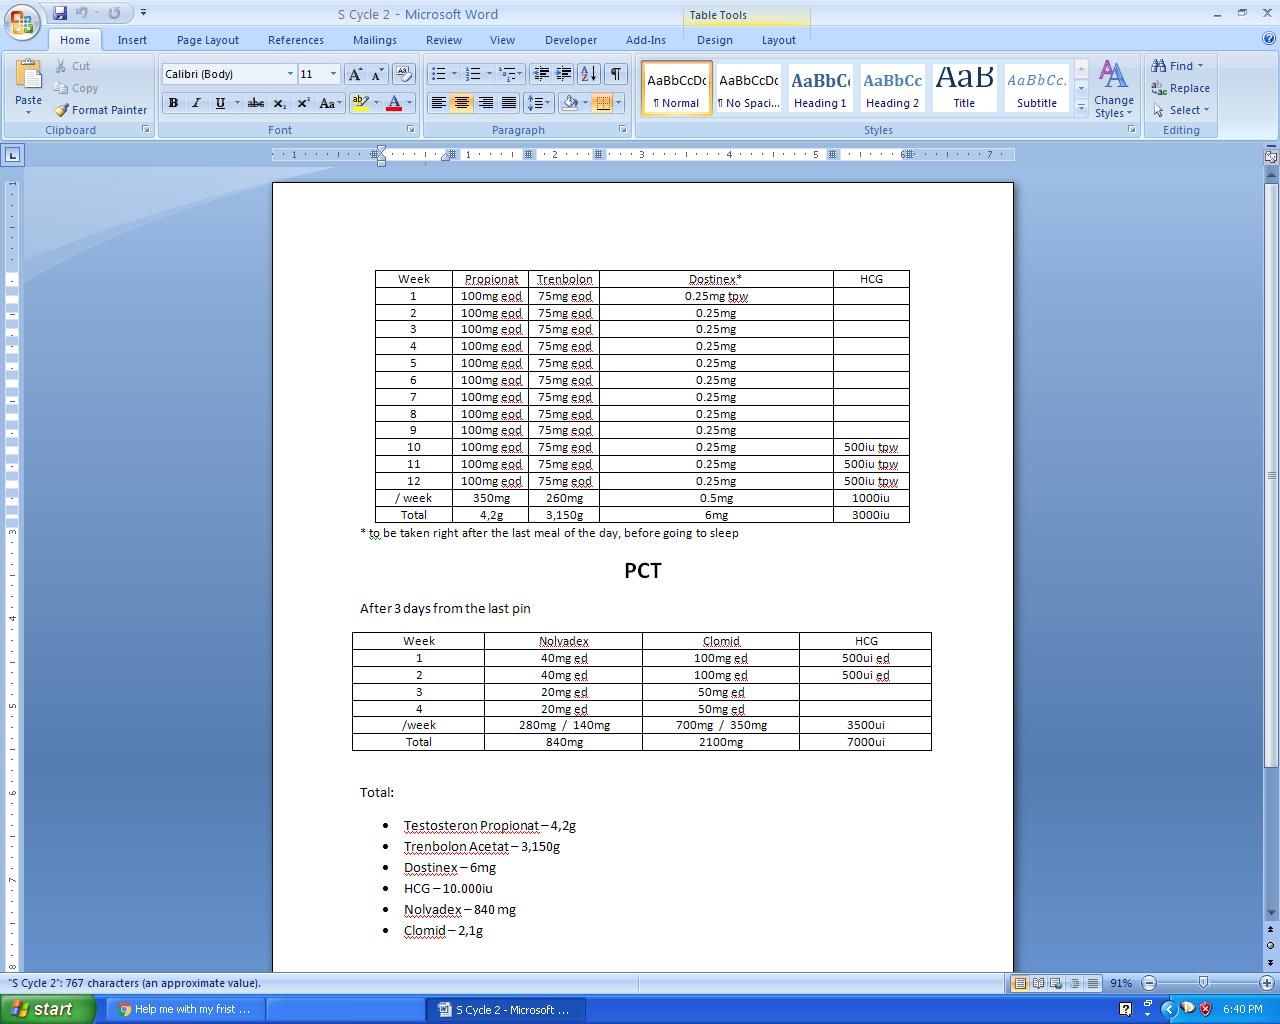Viewport: 1280px width, 1024px height.
Task: Increase paragraph indent
Action: click(x=563, y=74)
